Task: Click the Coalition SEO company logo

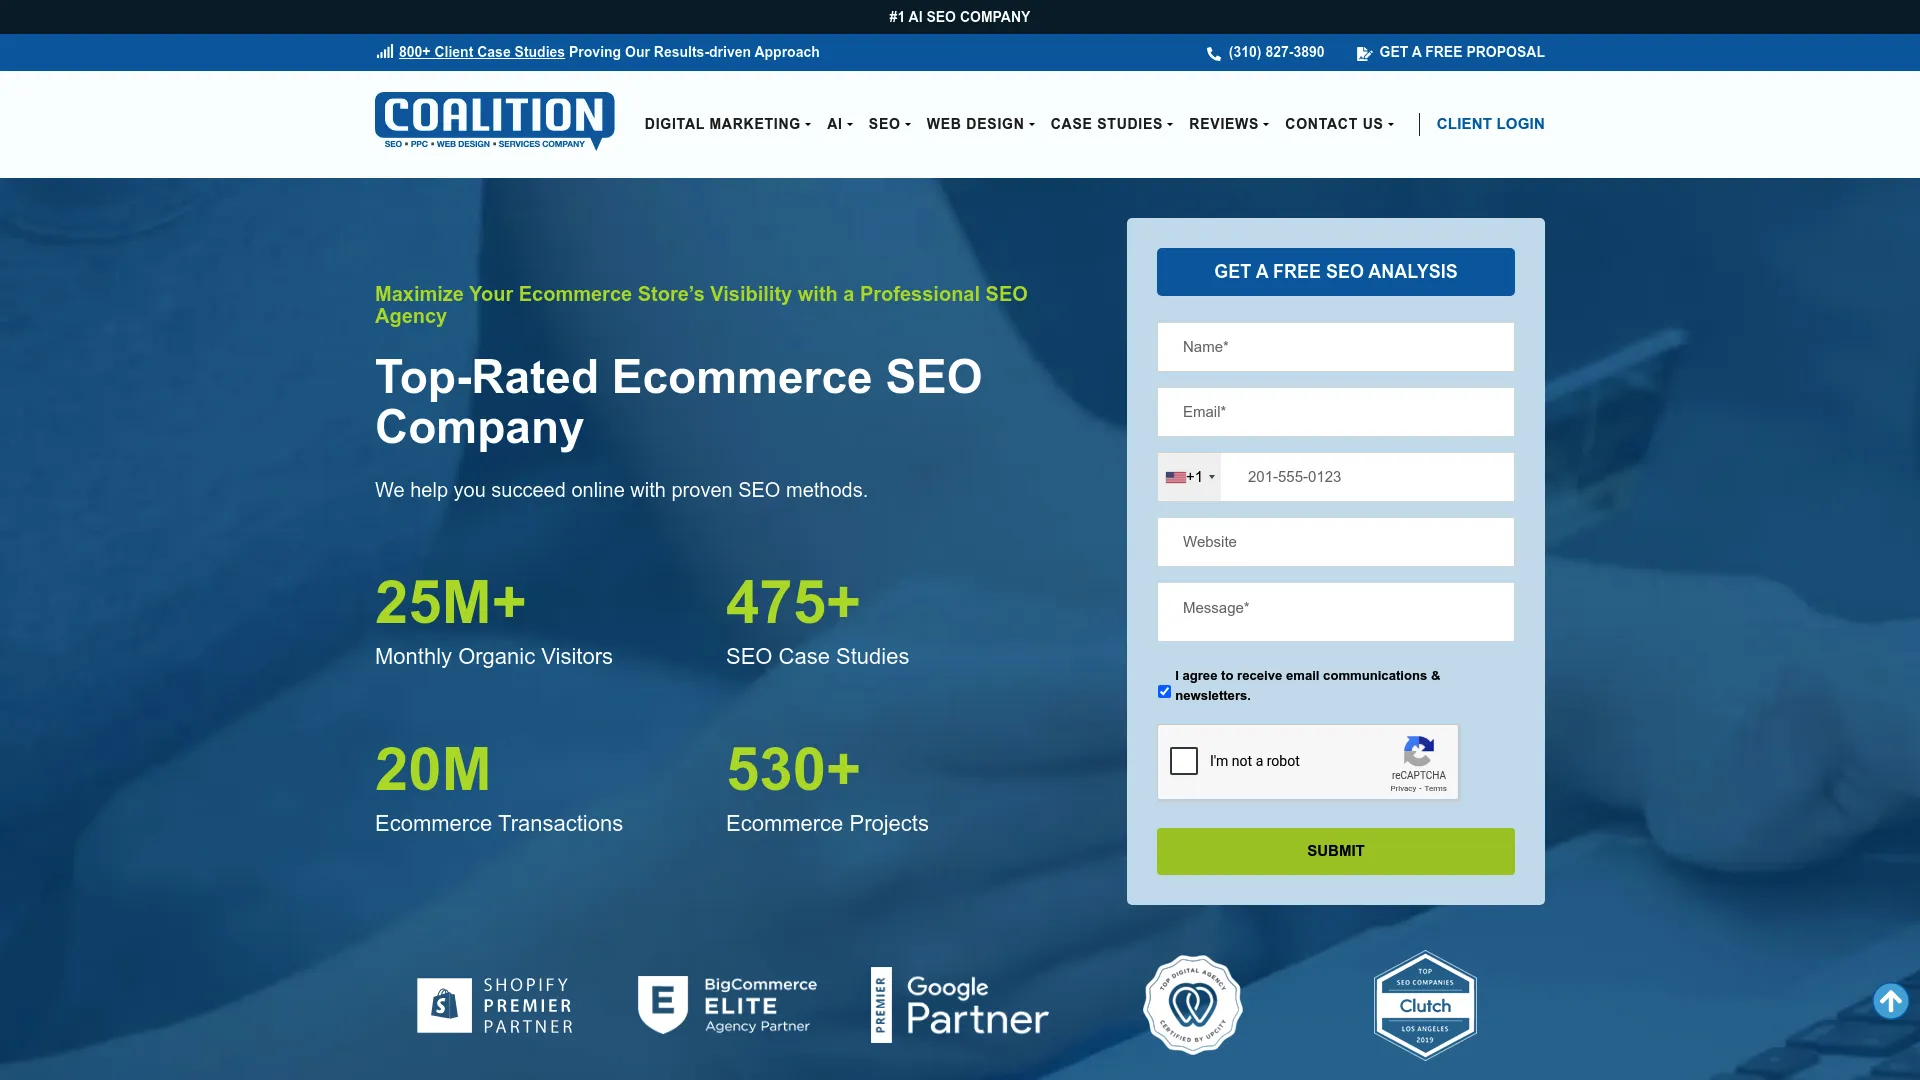Action: pos(494,122)
